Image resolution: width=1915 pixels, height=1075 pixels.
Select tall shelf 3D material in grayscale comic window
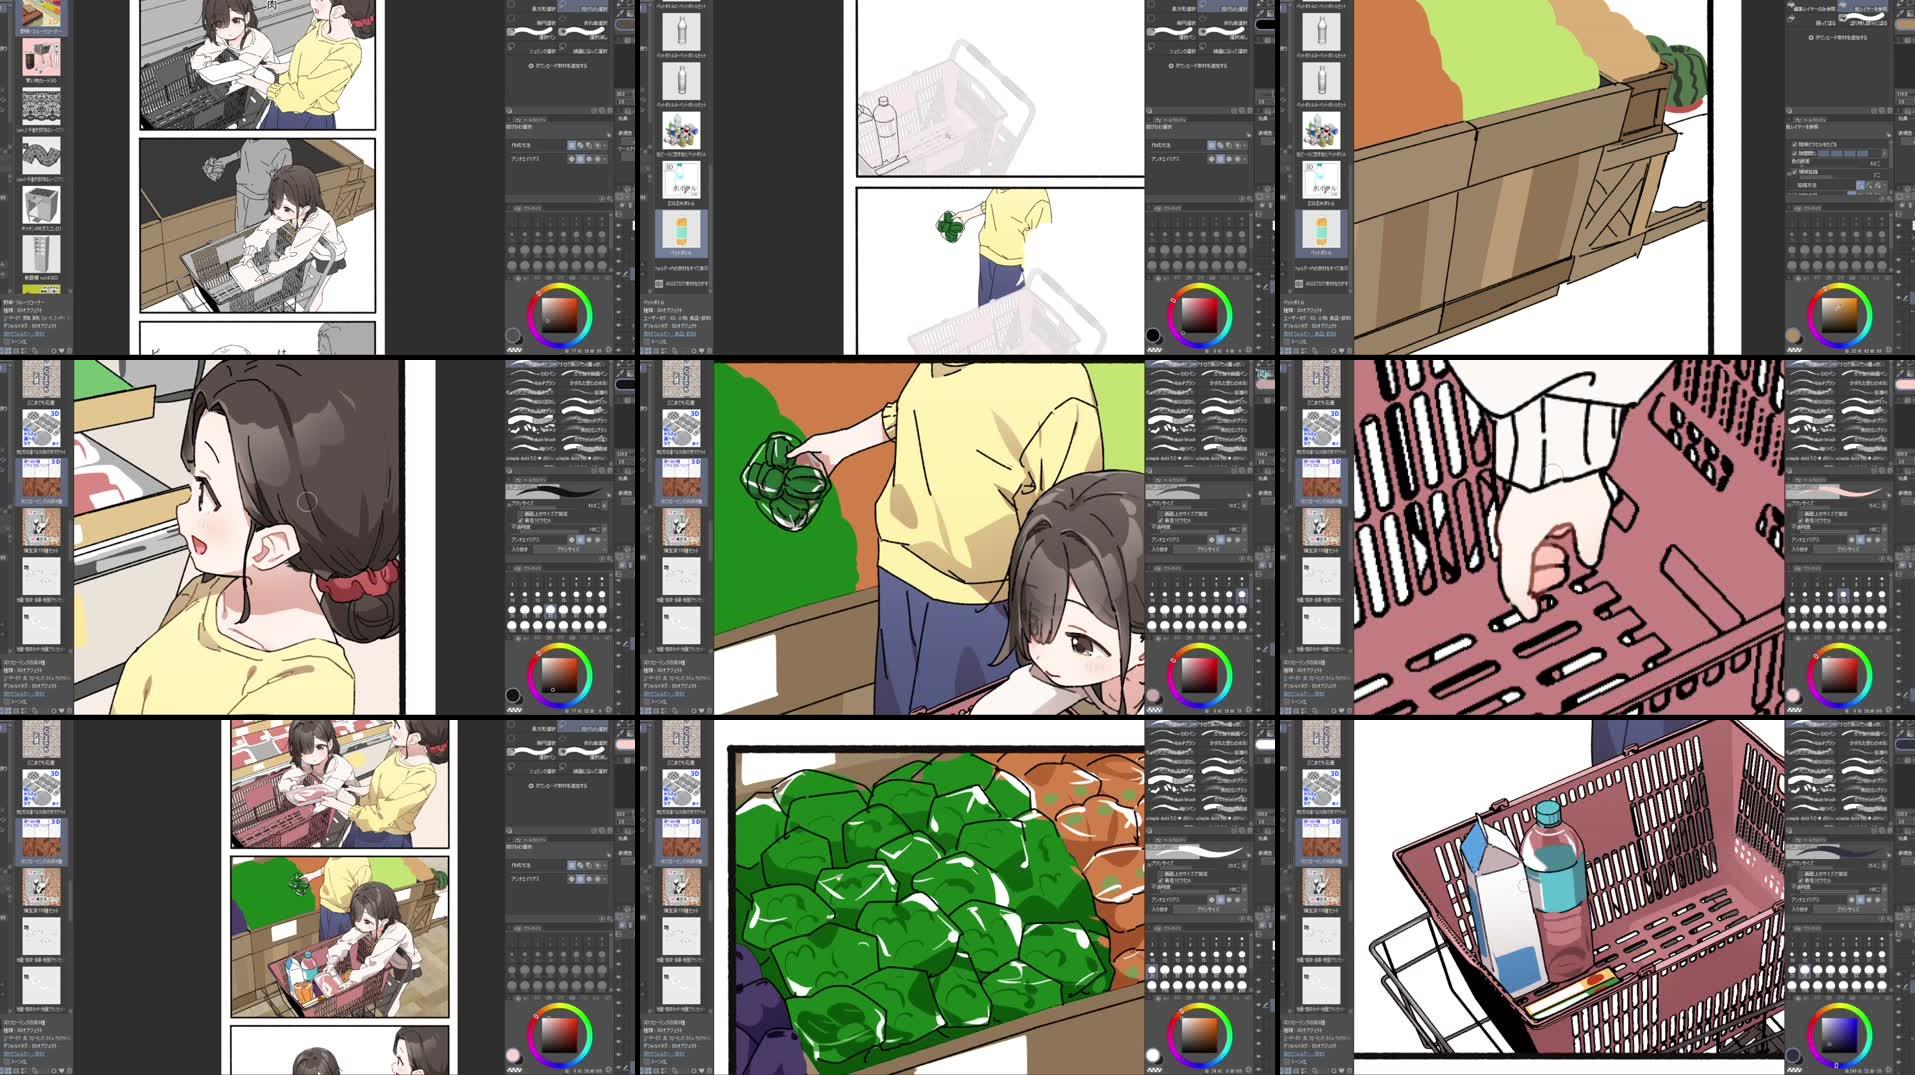[41, 253]
